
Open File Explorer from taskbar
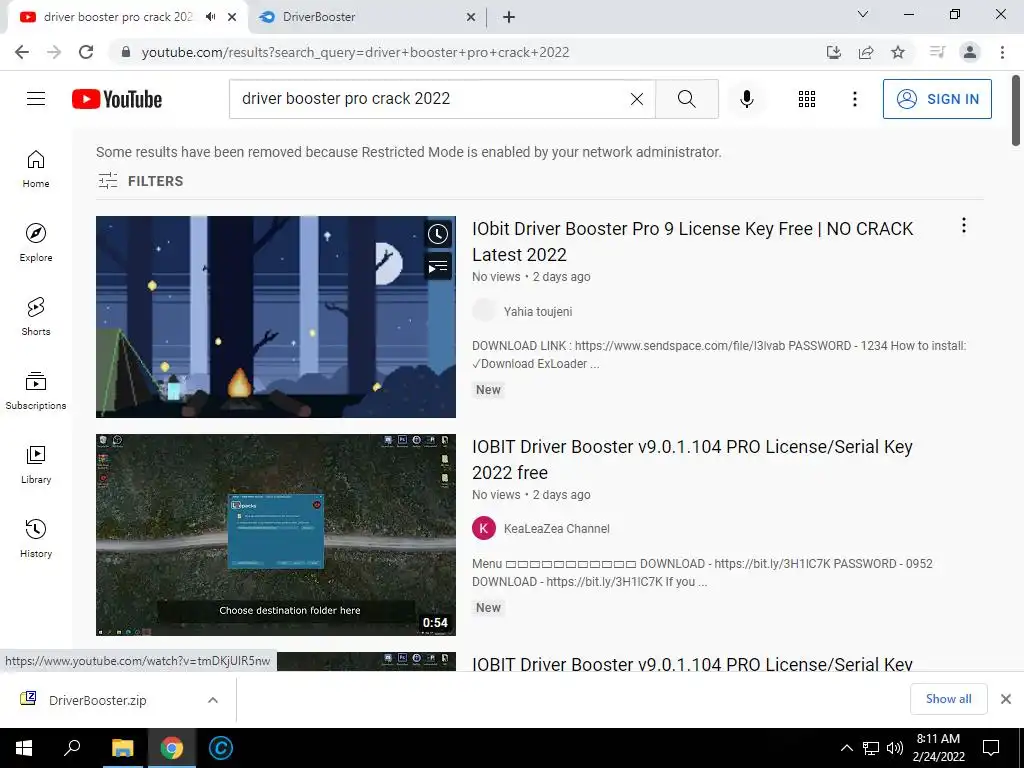tap(122, 748)
